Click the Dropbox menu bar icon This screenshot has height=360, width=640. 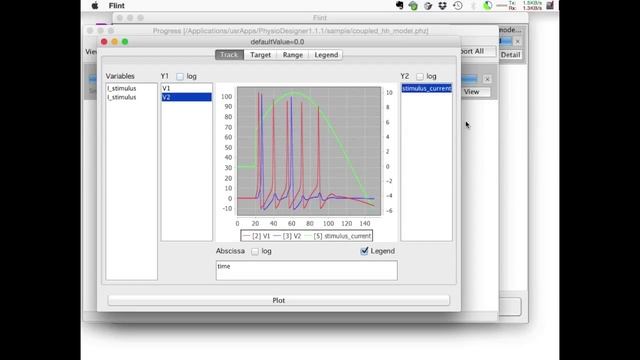pyautogui.click(x=442, y=5)
